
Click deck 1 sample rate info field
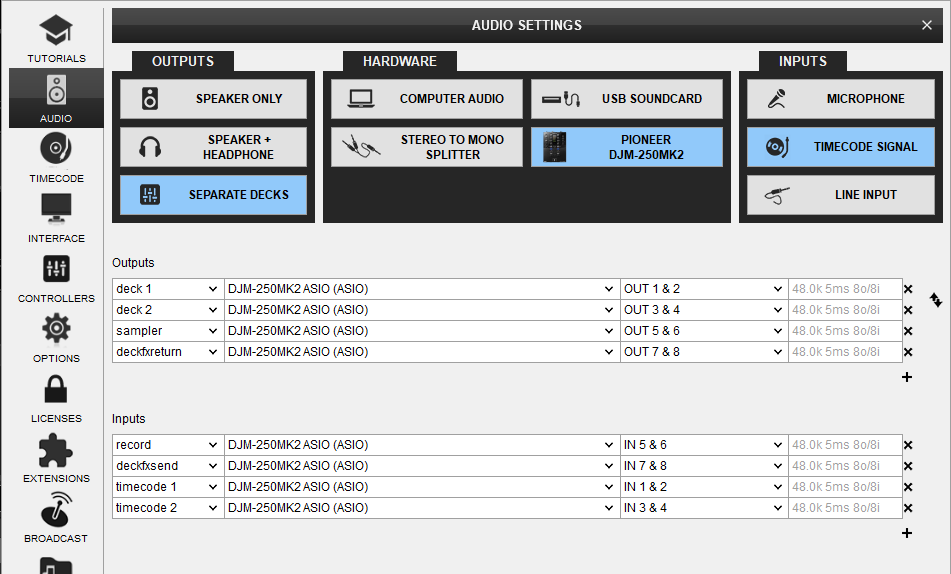click(x=845, y=289)
